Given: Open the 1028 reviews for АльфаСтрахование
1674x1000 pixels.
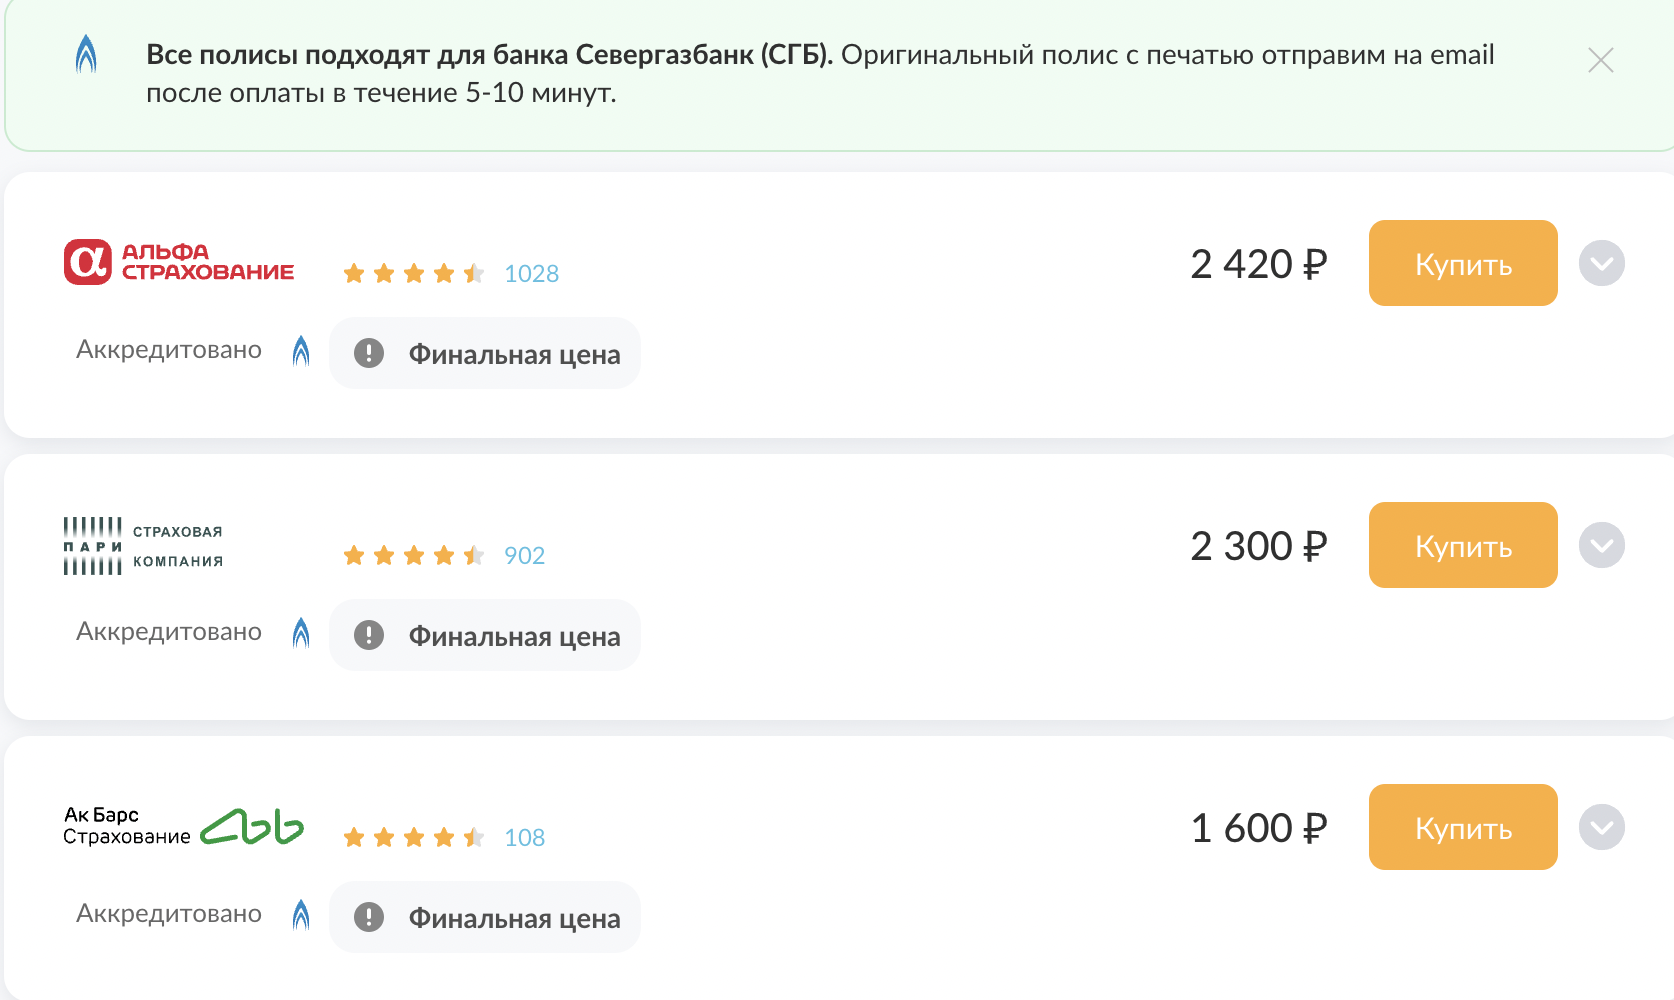Looking at the screenshot, I should [531, 274].
